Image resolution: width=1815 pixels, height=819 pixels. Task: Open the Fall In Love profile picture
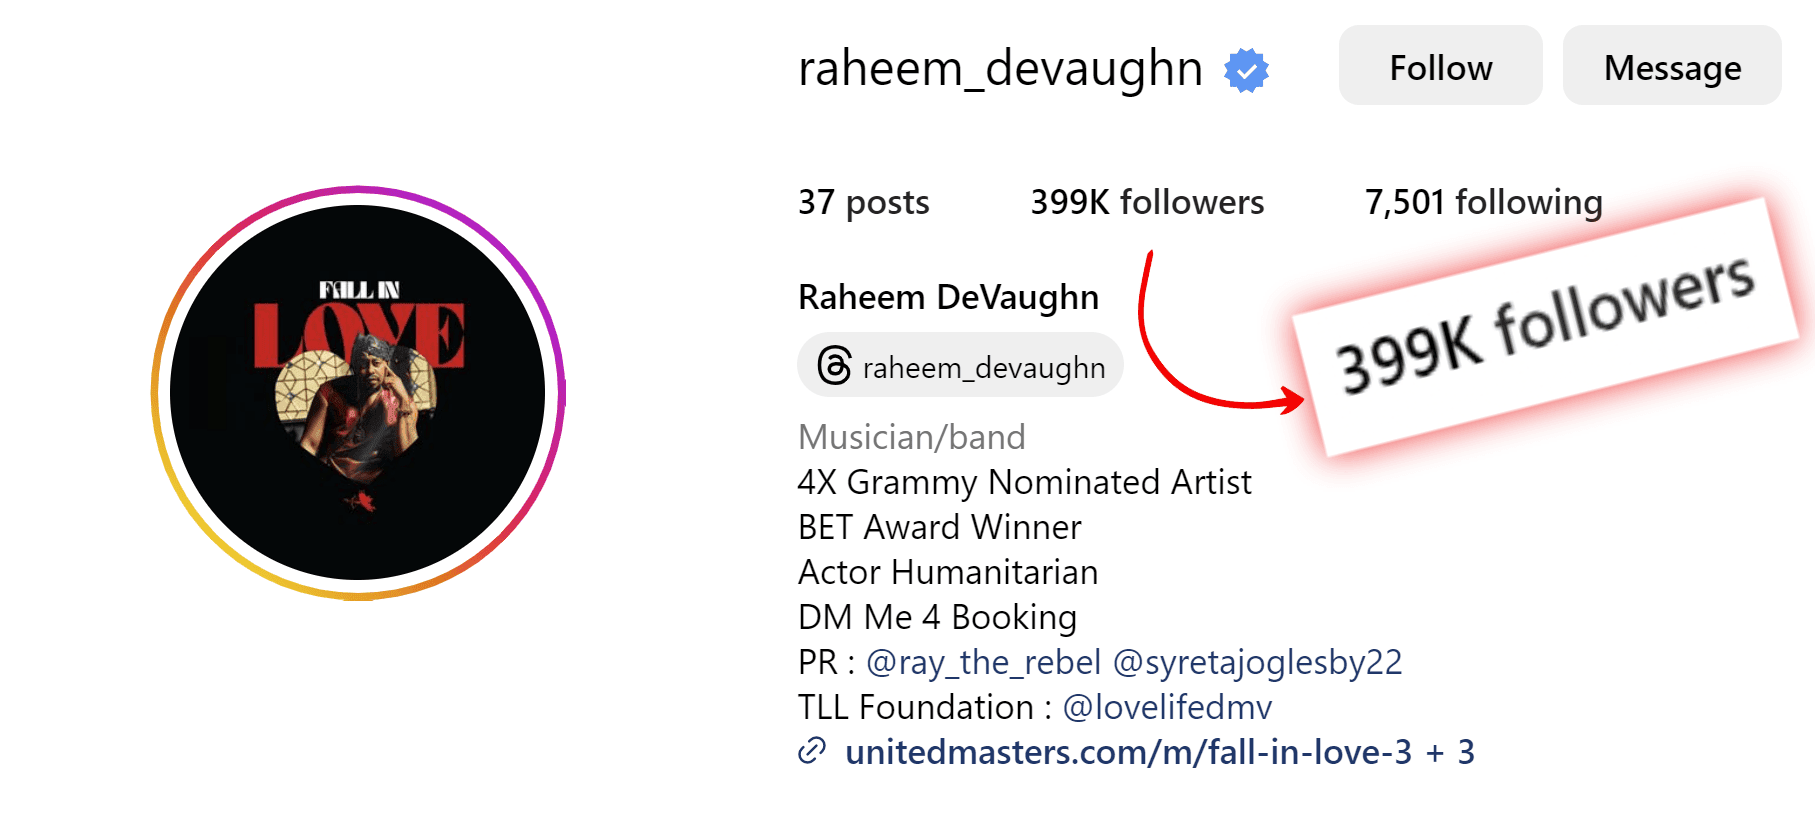(358, 392)
